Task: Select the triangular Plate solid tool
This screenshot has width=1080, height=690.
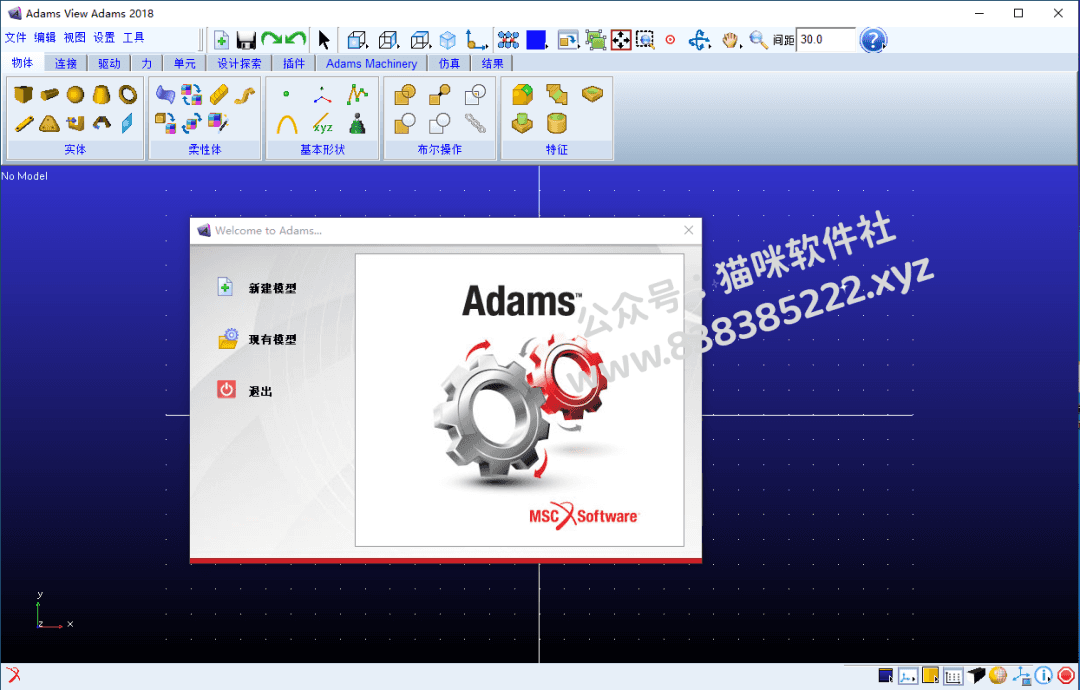Action: click(x=50, y=124)
